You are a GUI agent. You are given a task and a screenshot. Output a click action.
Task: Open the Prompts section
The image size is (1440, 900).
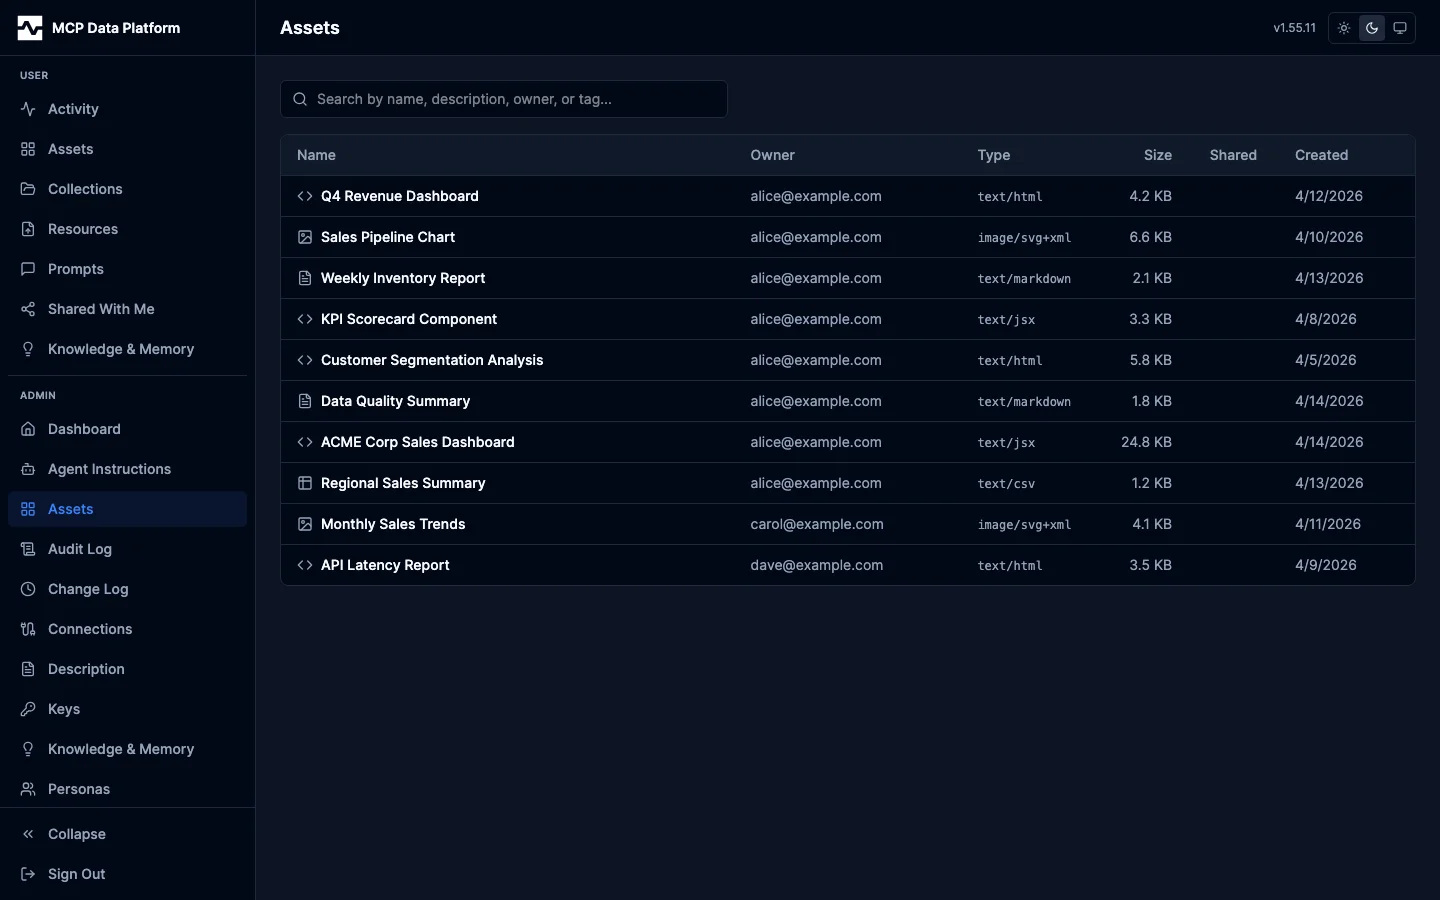click(75, 269)
